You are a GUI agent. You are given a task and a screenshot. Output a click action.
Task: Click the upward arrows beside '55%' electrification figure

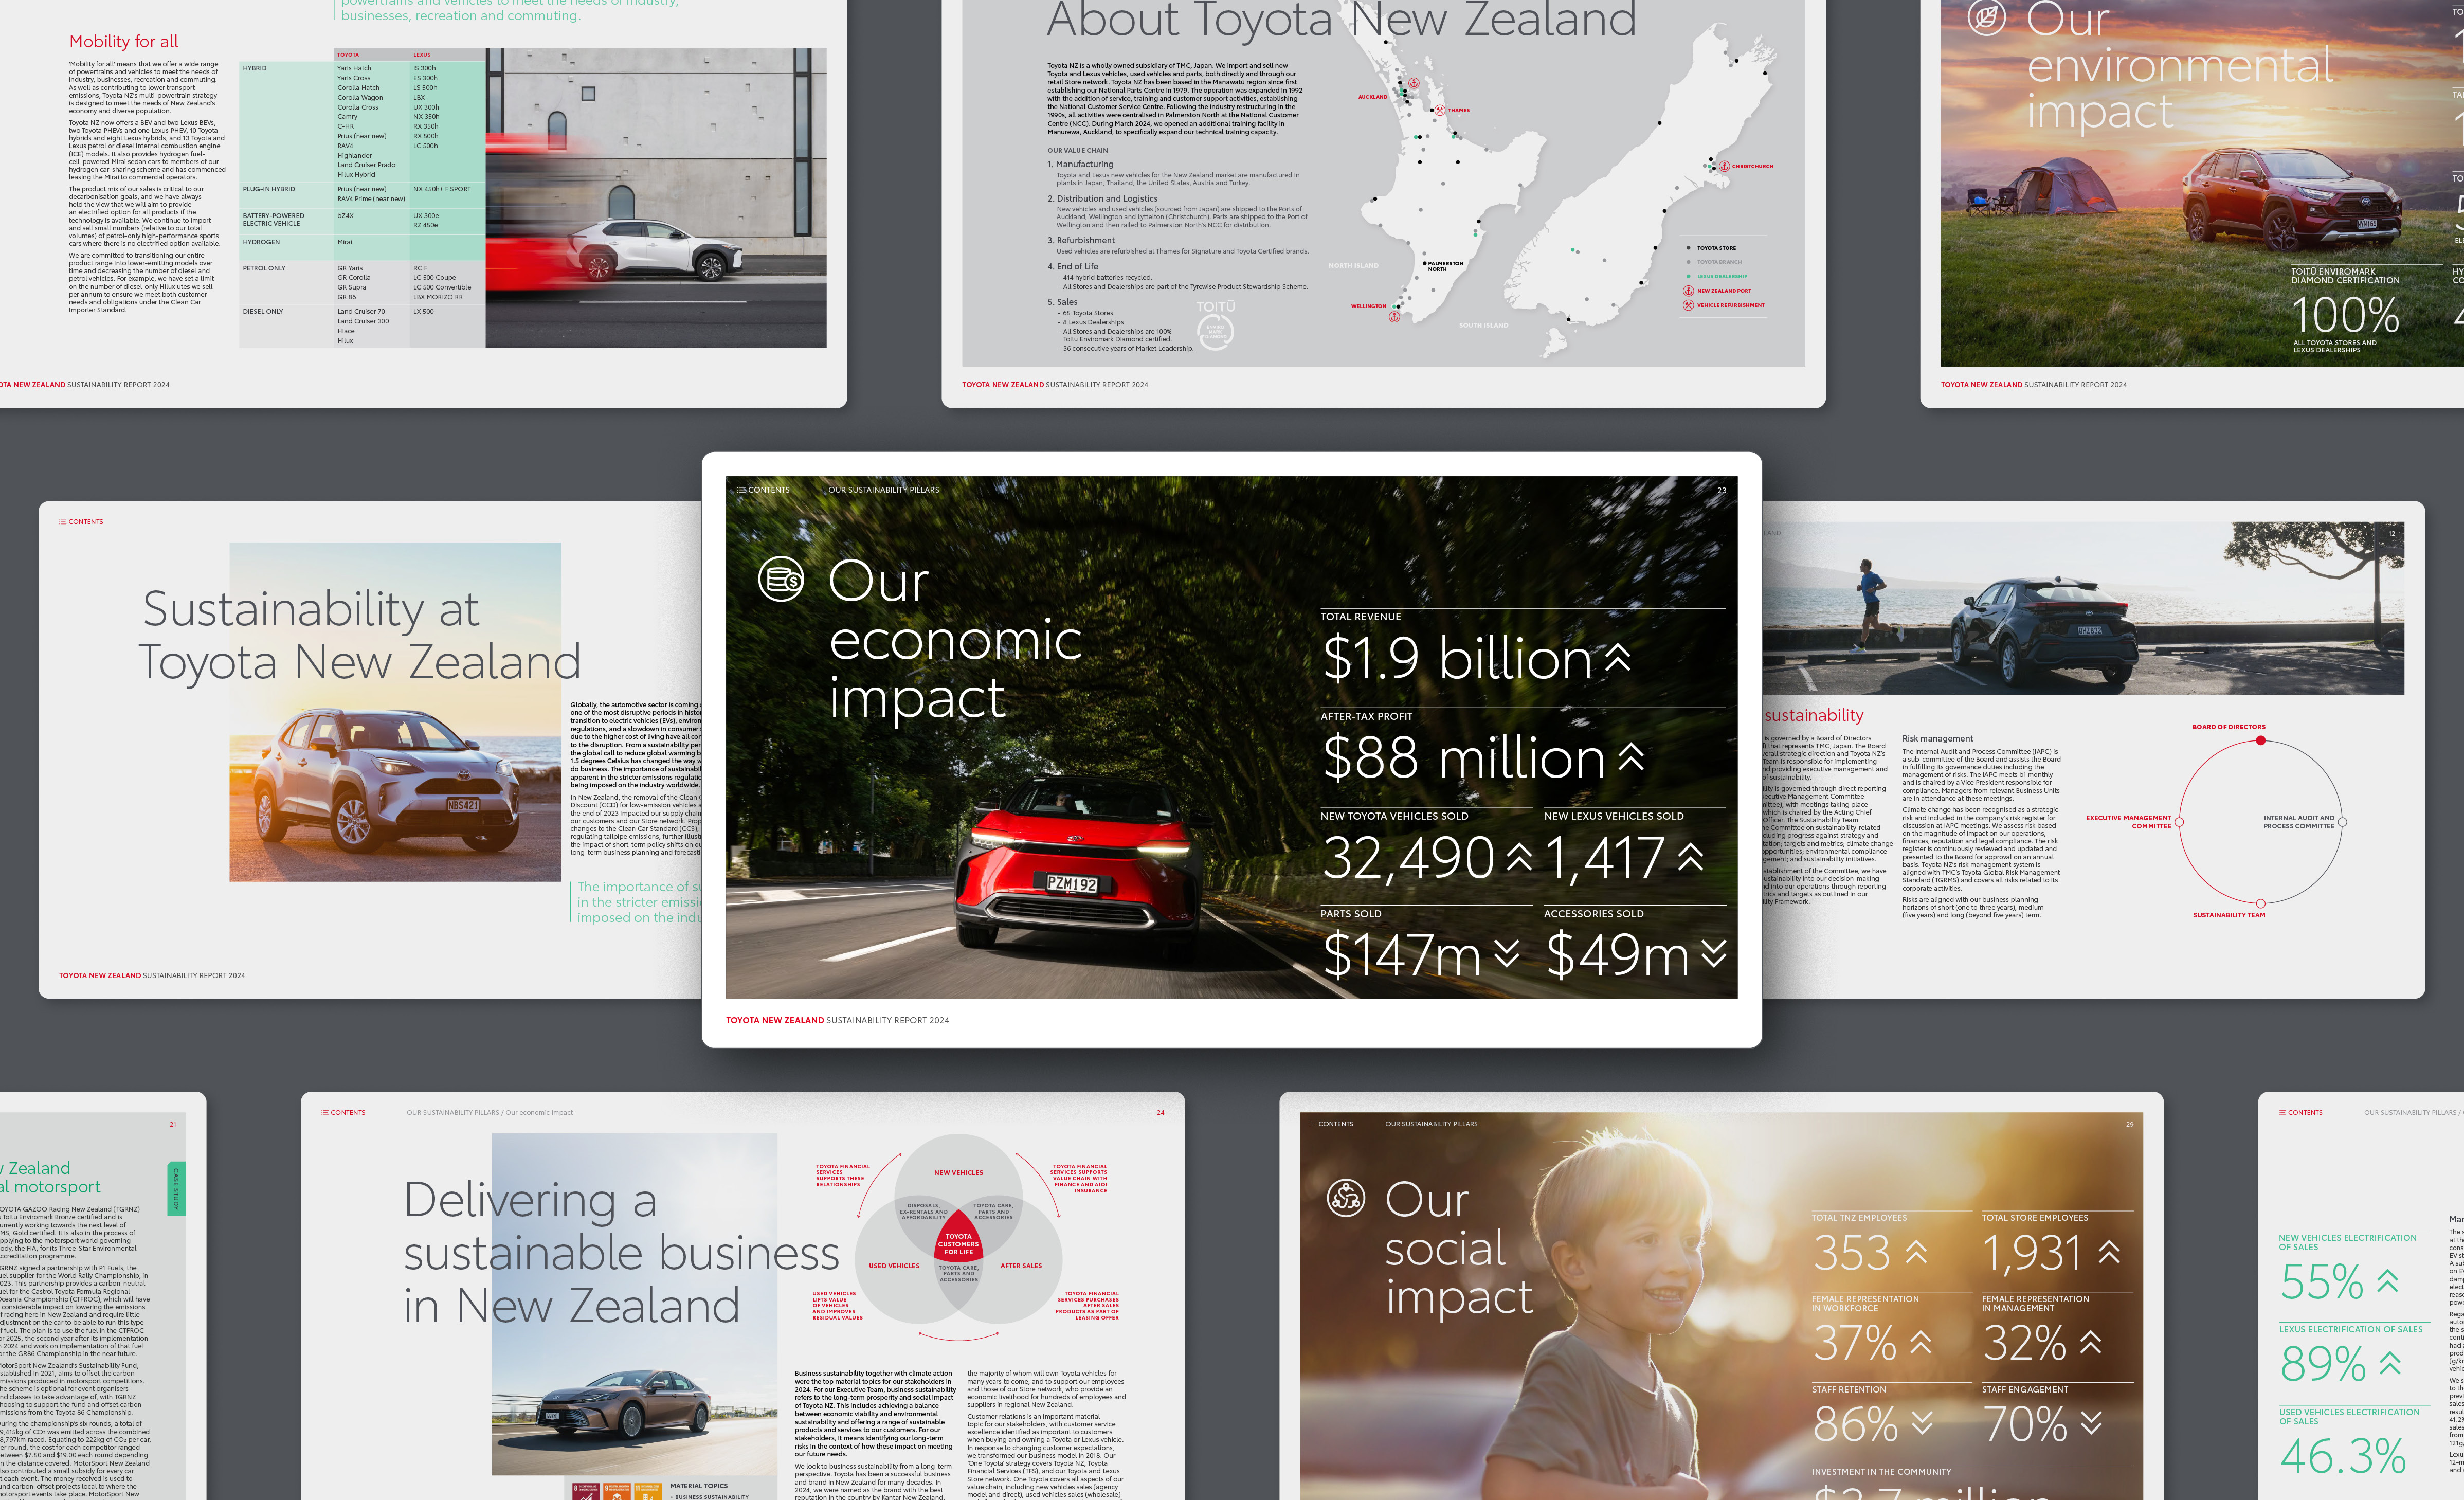coord(2387,1280)
